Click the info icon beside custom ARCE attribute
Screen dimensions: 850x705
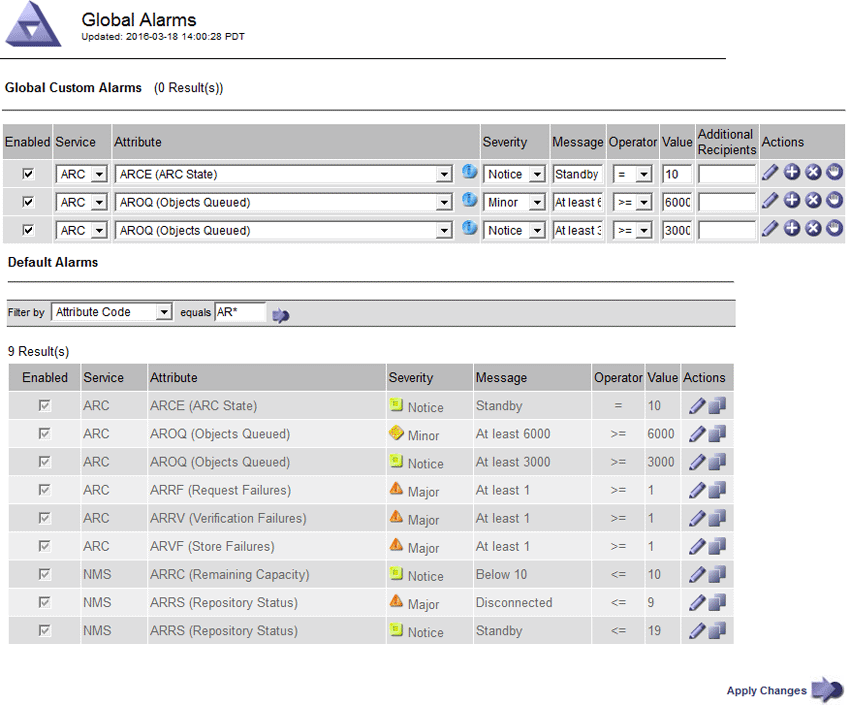pos(469,173)
